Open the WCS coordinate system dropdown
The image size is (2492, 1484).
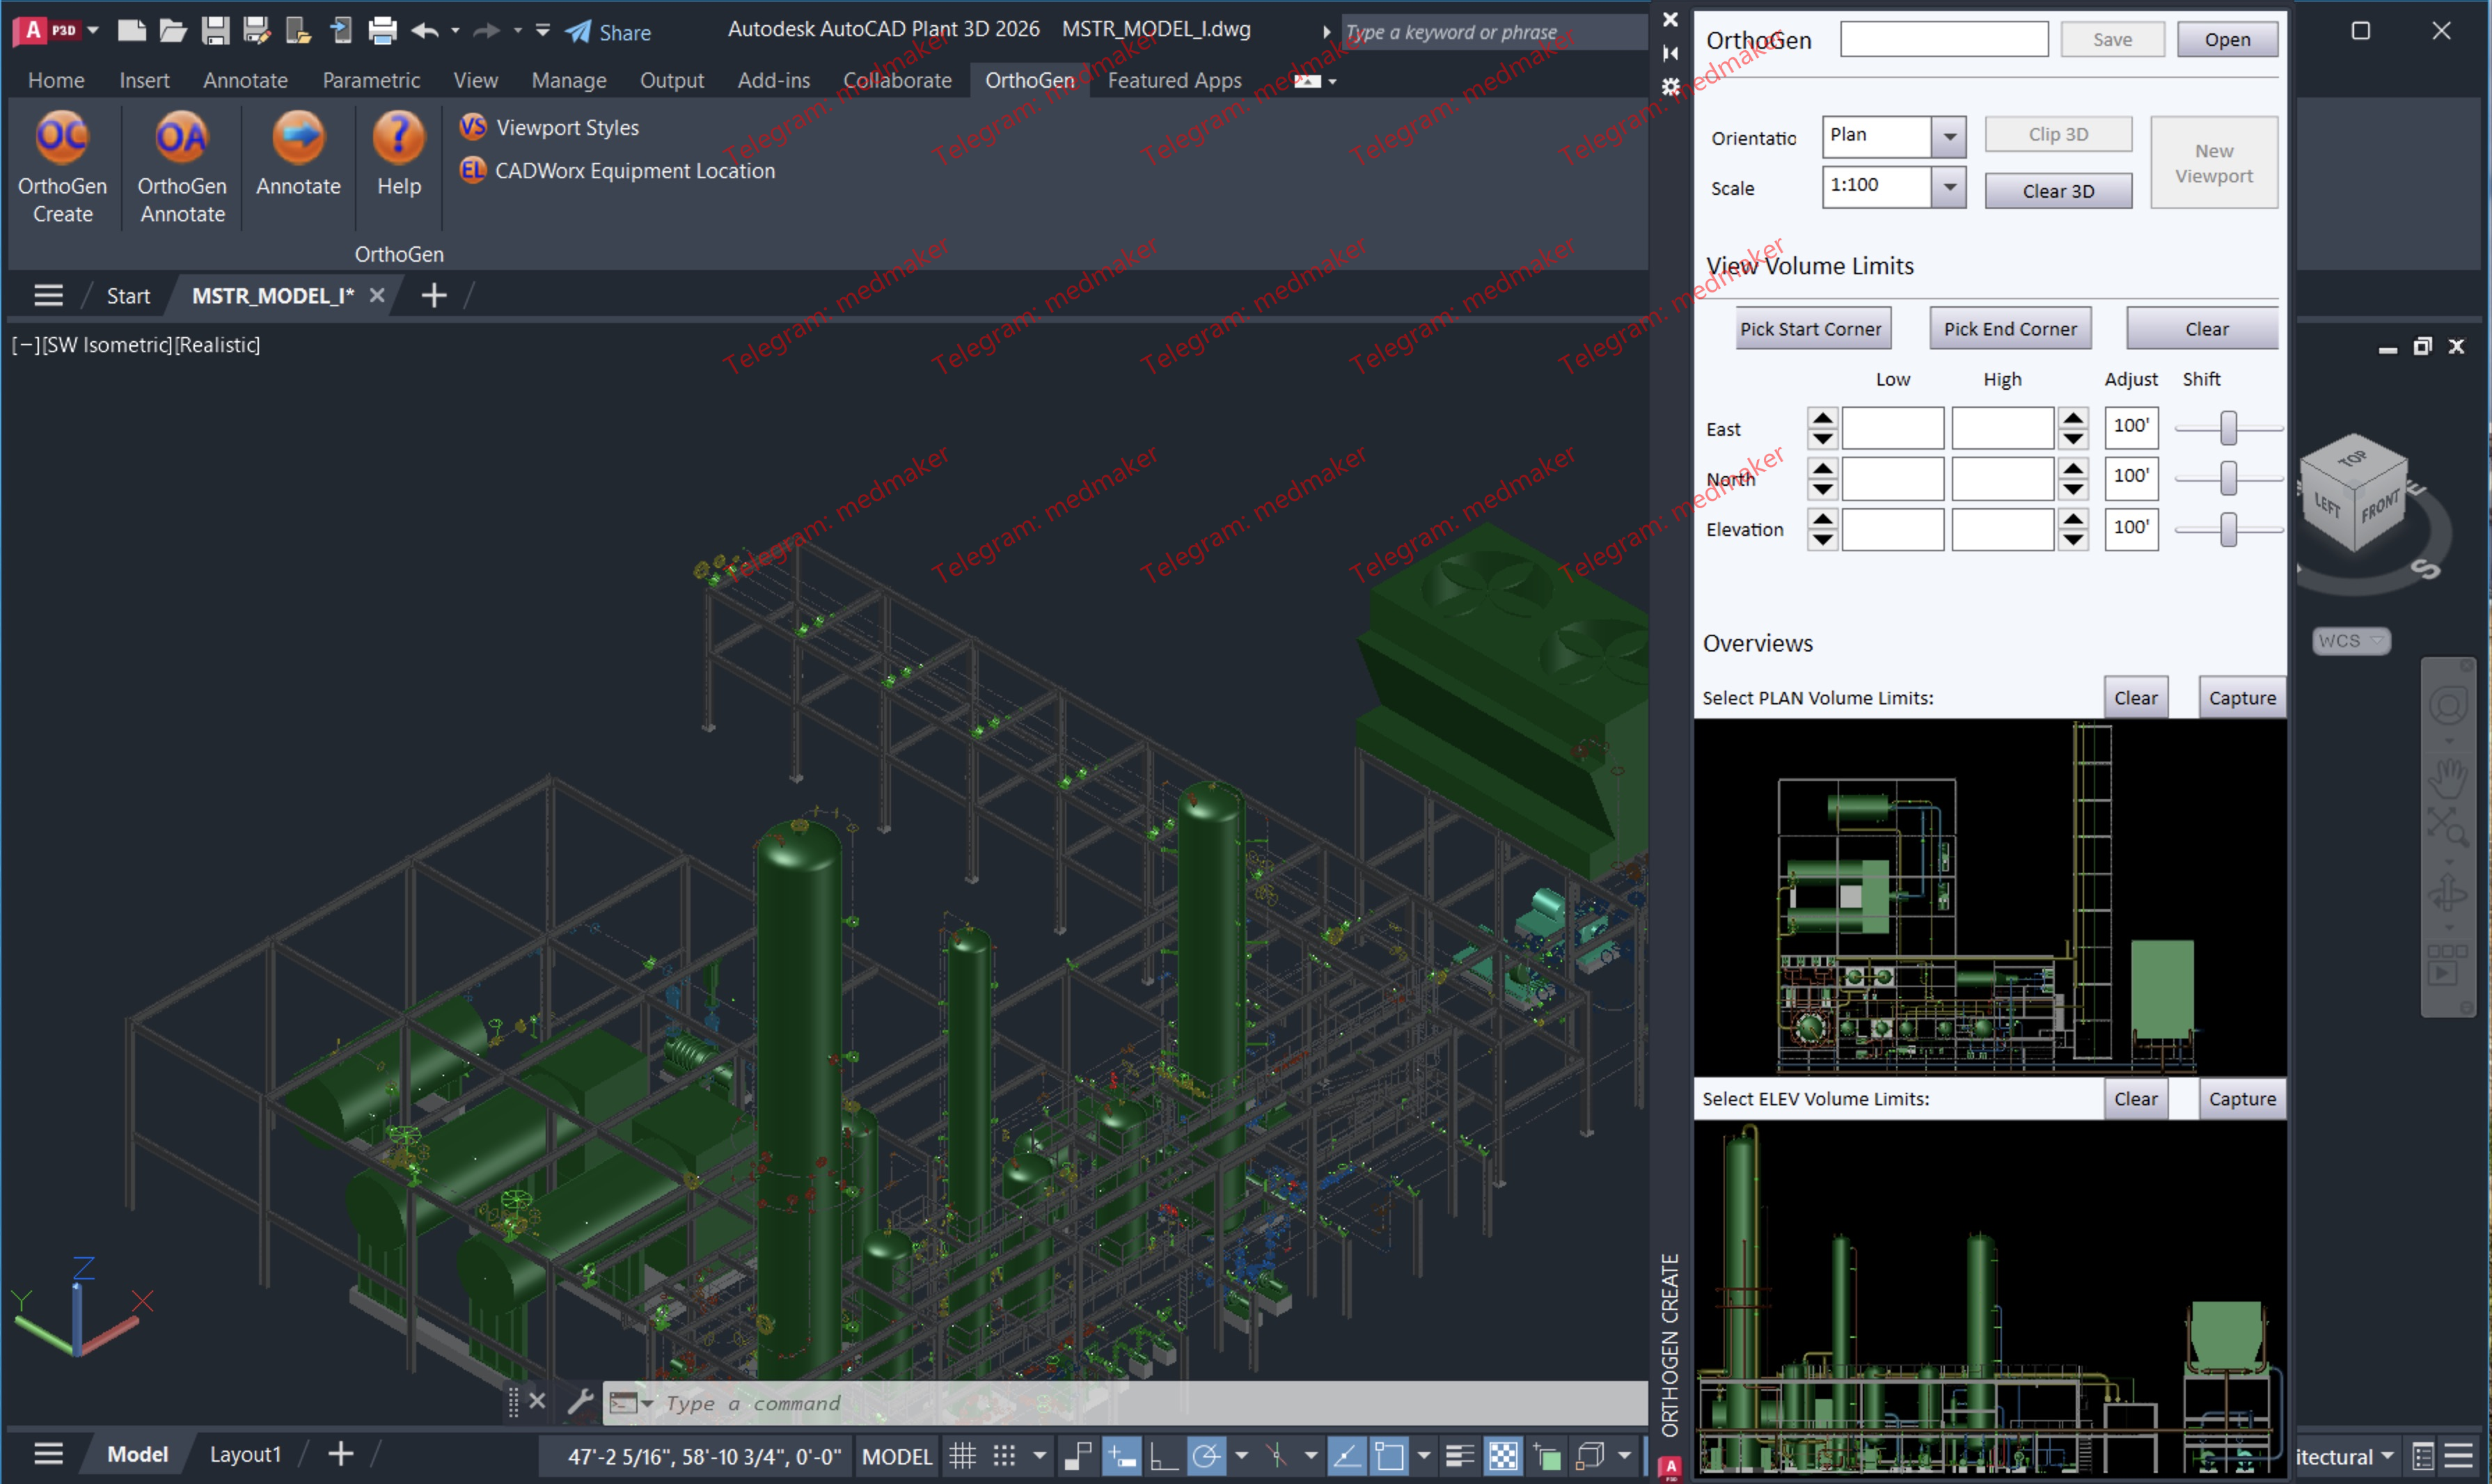click(x=2351, y=641)
